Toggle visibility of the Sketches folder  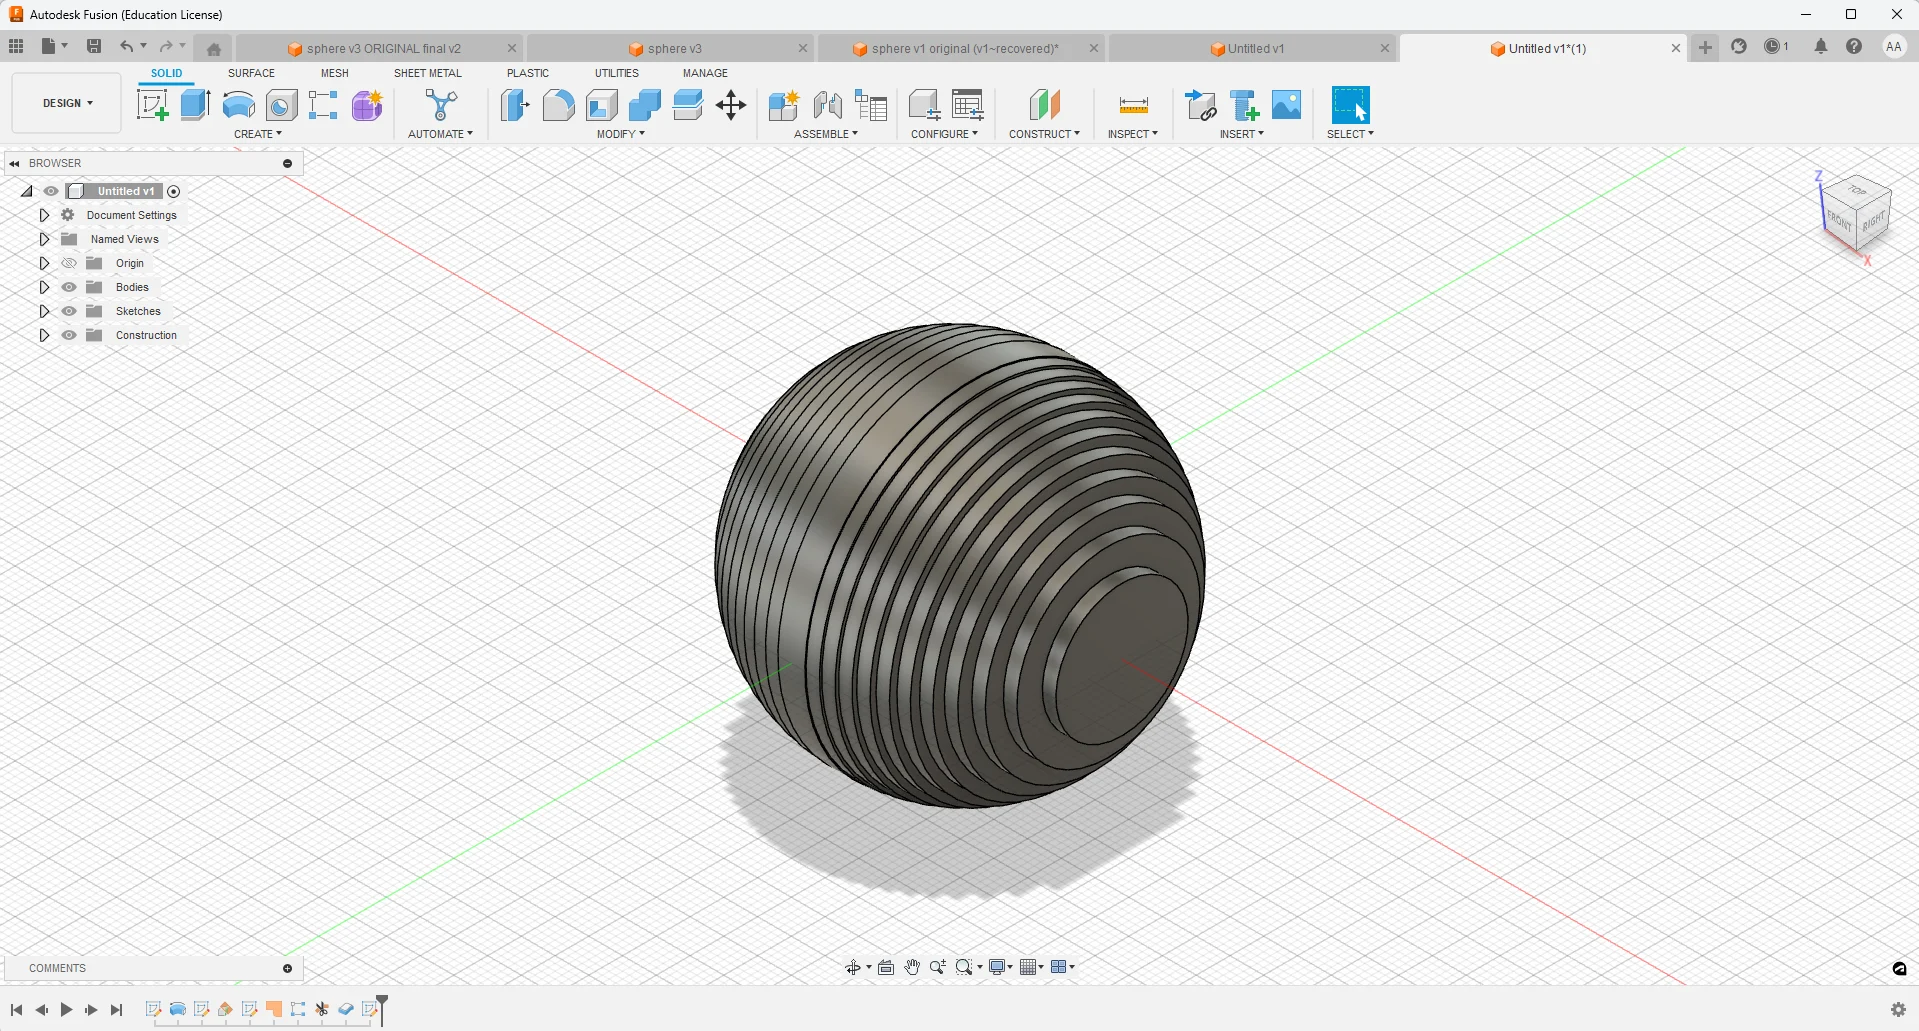(69, 311)
